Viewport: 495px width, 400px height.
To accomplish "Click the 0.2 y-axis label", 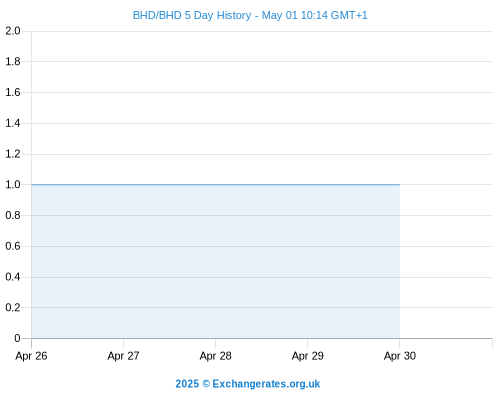I will pos(13,307).
